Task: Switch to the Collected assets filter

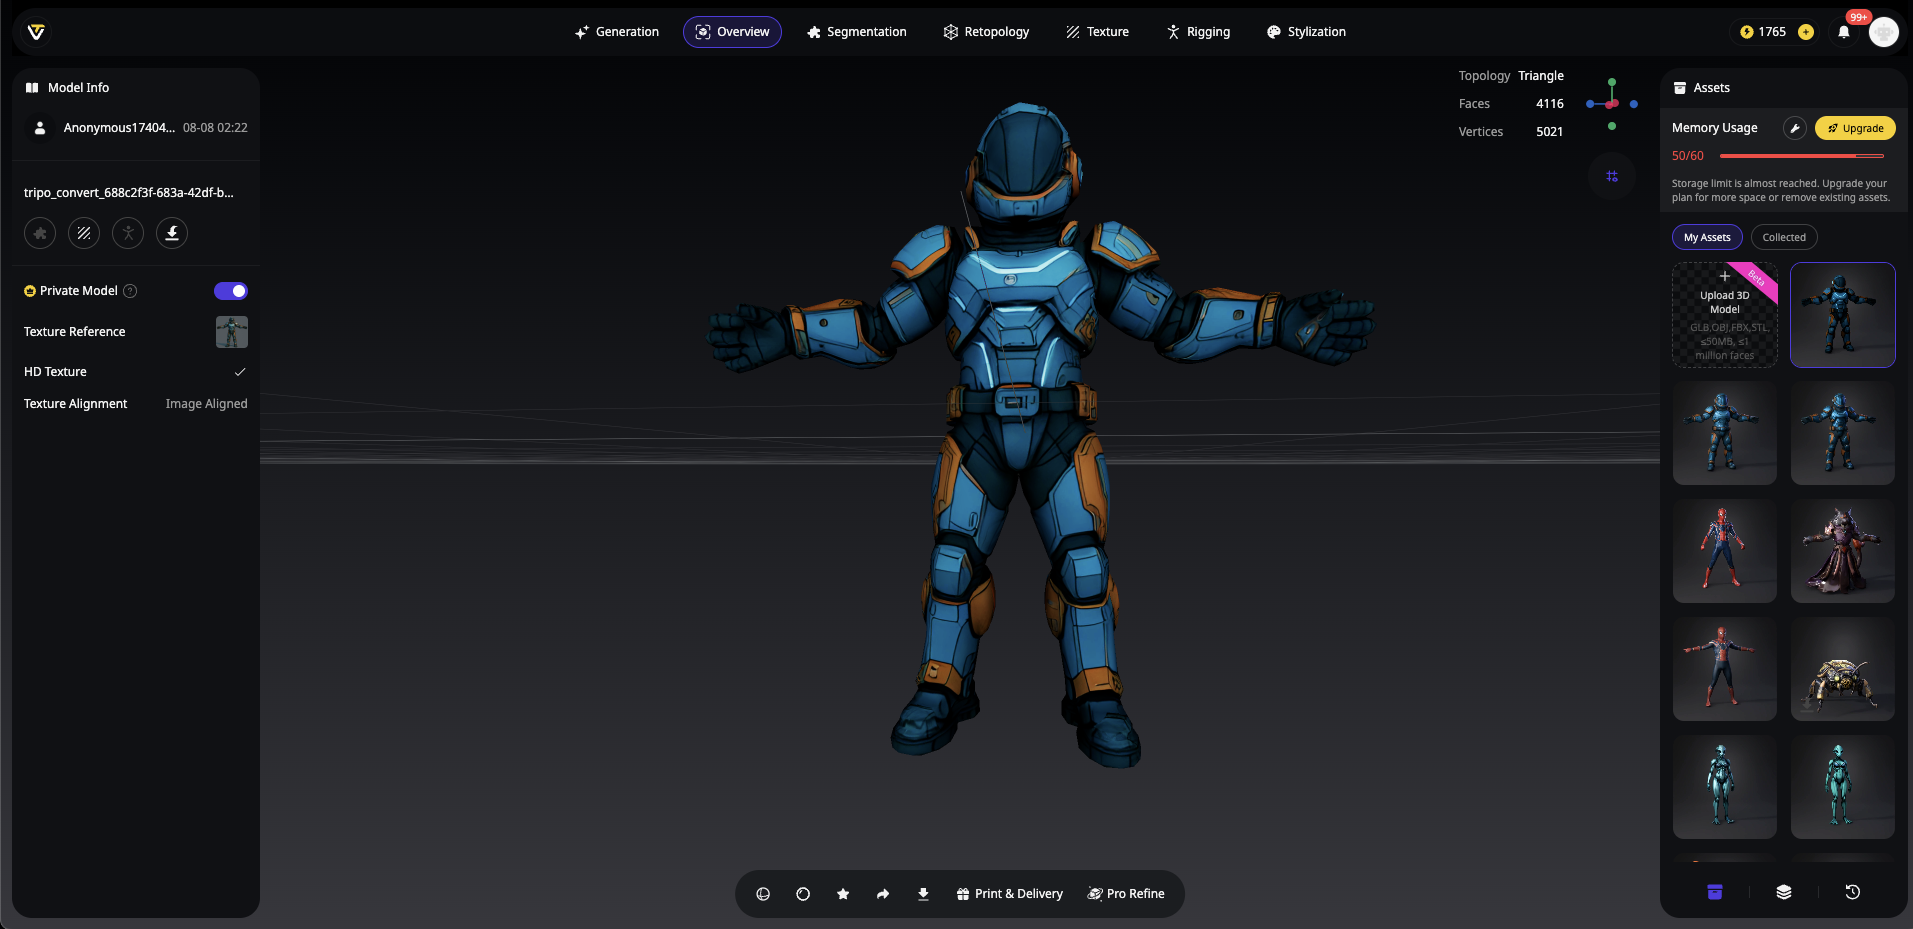Action: coord(1784,237)
